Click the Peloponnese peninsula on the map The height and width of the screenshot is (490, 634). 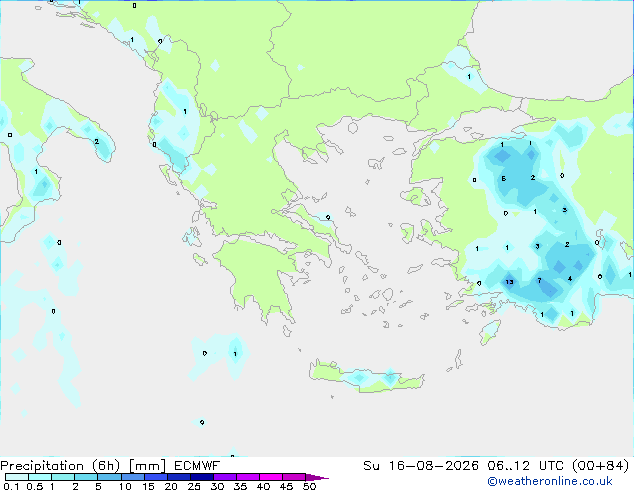coord(259,275)
